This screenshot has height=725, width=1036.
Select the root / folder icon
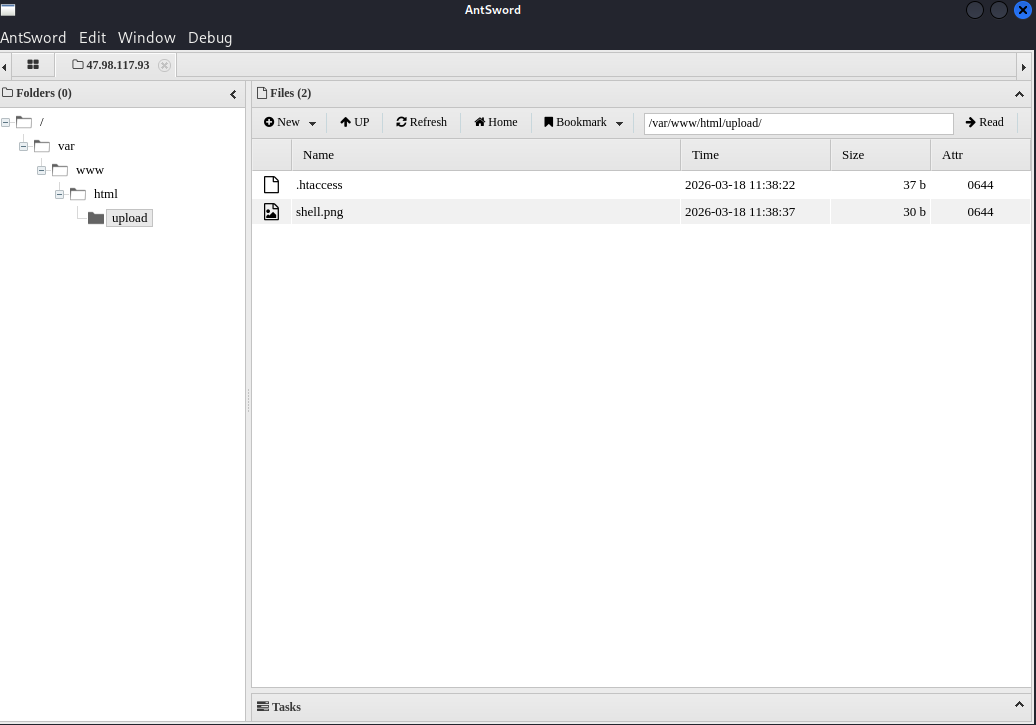tap(24, 122)
